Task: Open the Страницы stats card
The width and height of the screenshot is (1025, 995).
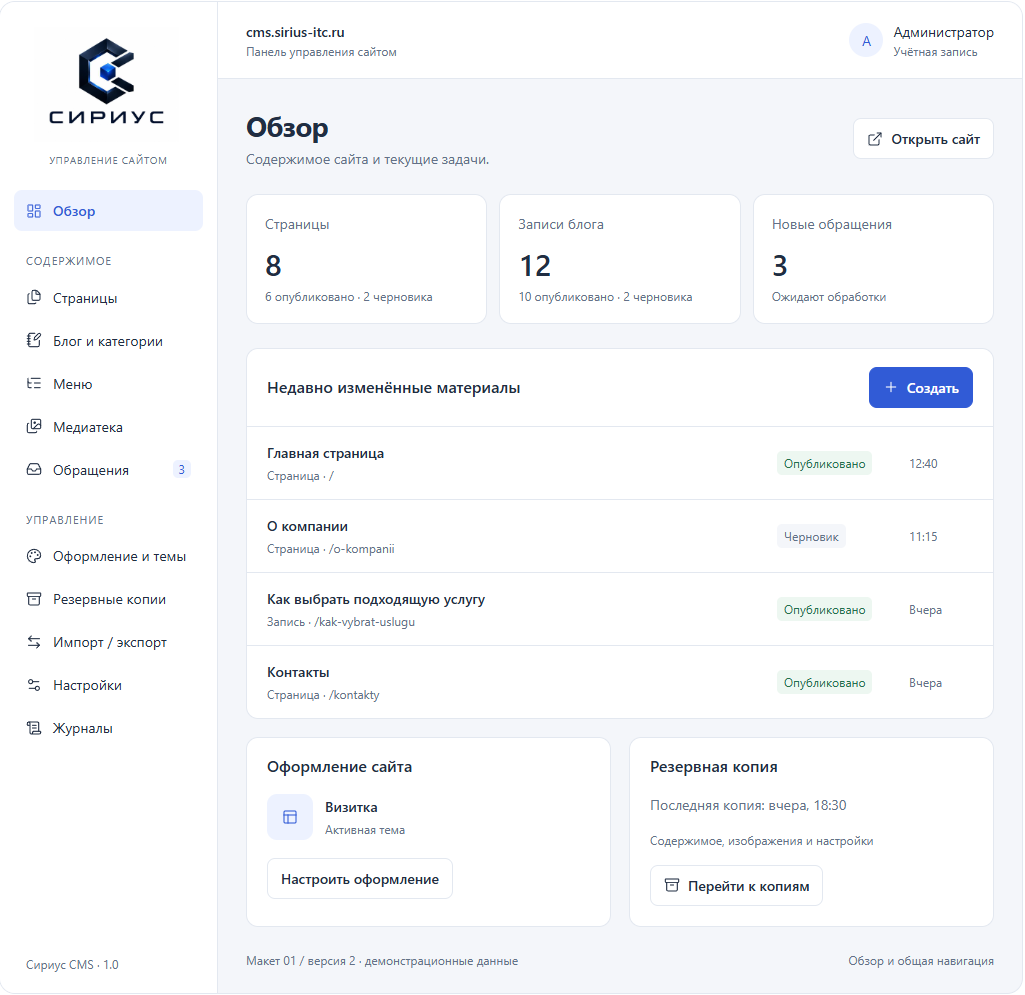Action: tap(366, 259)
